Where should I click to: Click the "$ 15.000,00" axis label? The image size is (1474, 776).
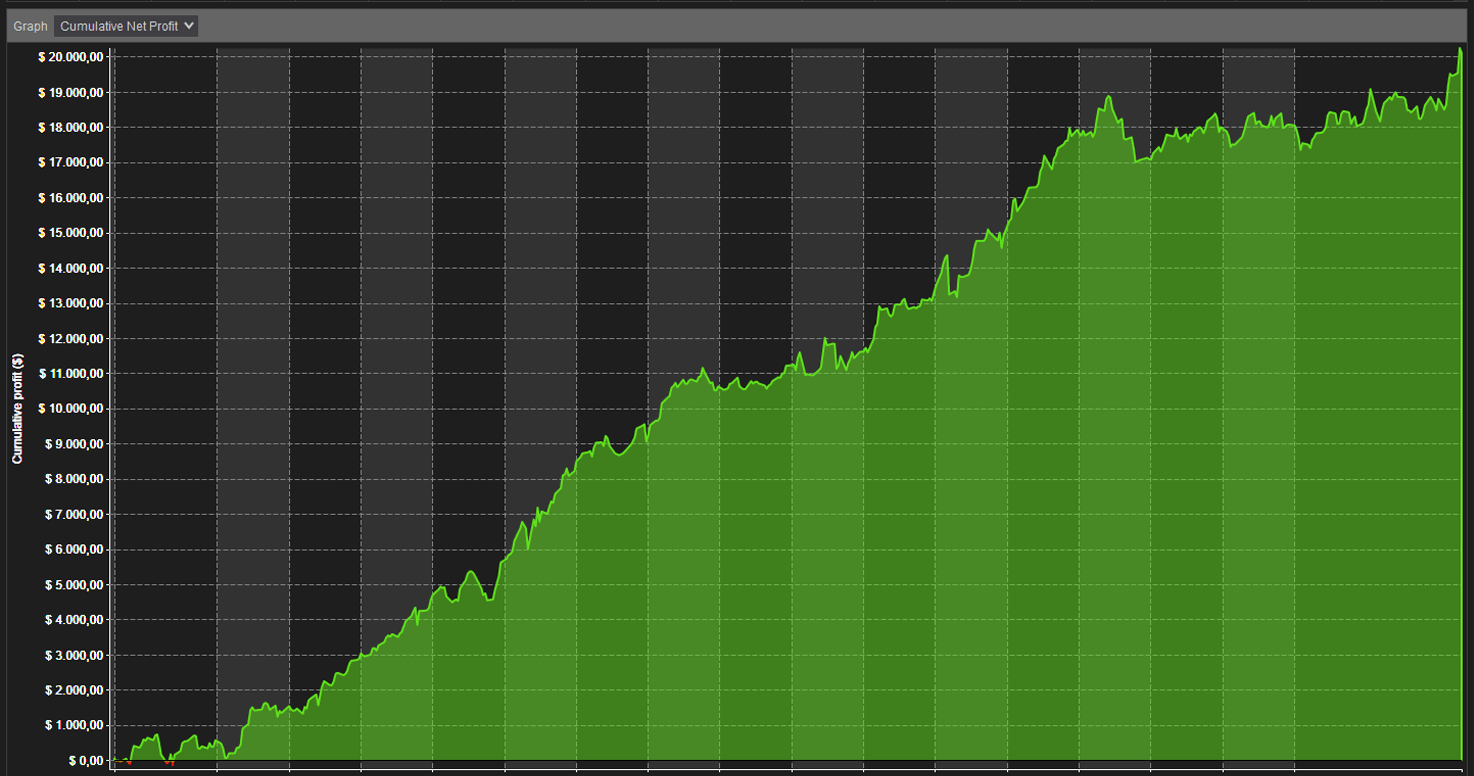coord(71,233)
